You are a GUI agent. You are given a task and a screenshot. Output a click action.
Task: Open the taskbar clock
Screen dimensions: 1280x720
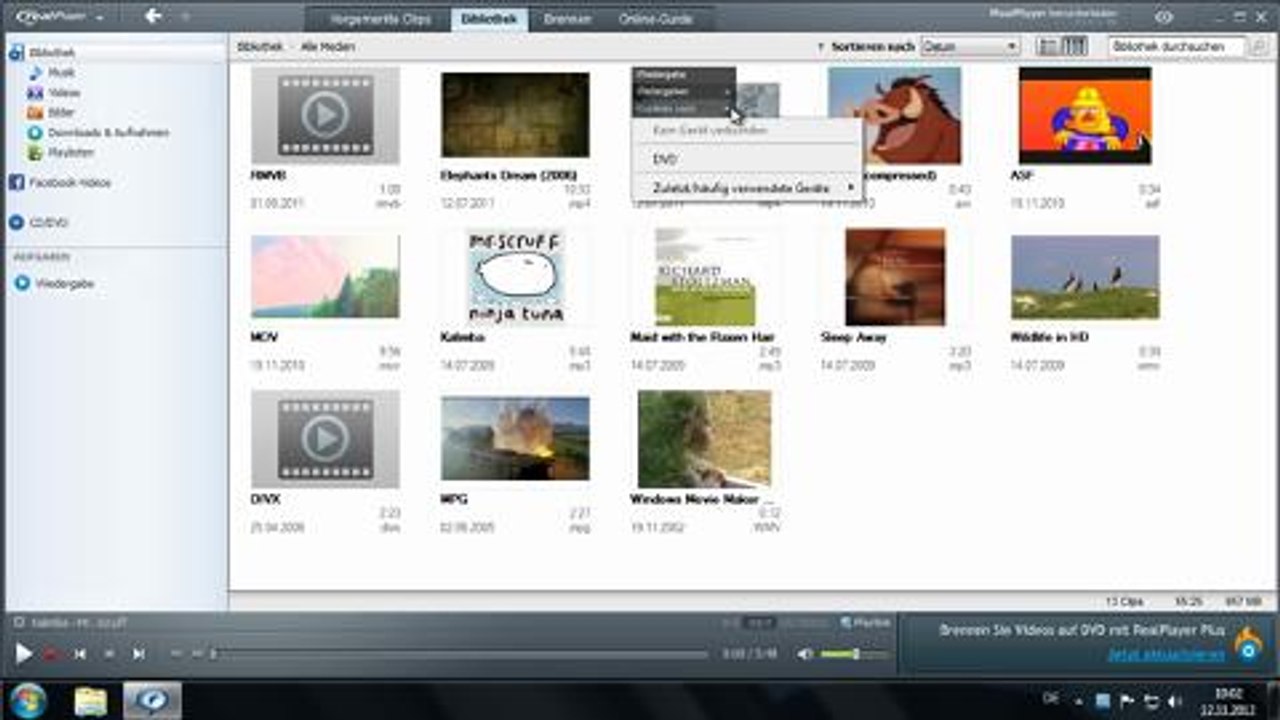pyautogui.click(x=1226, y=701)
